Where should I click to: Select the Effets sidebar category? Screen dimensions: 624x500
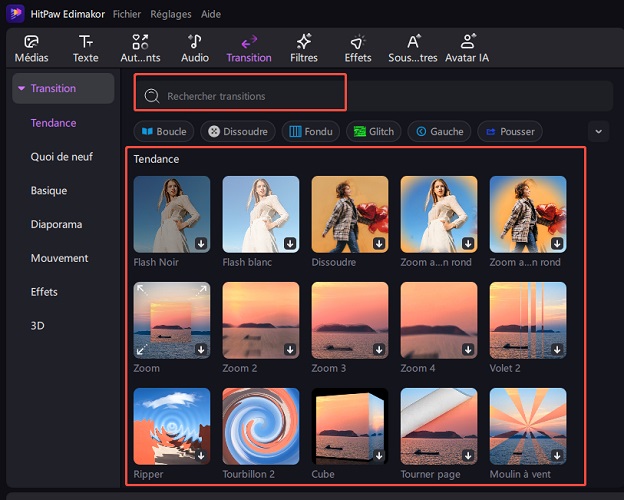tap(44, 292)
